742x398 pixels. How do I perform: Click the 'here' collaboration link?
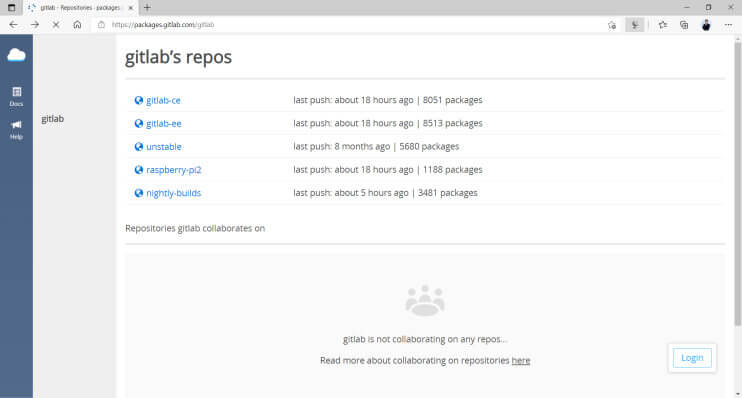pyautogui.click(x=521, y=361)
